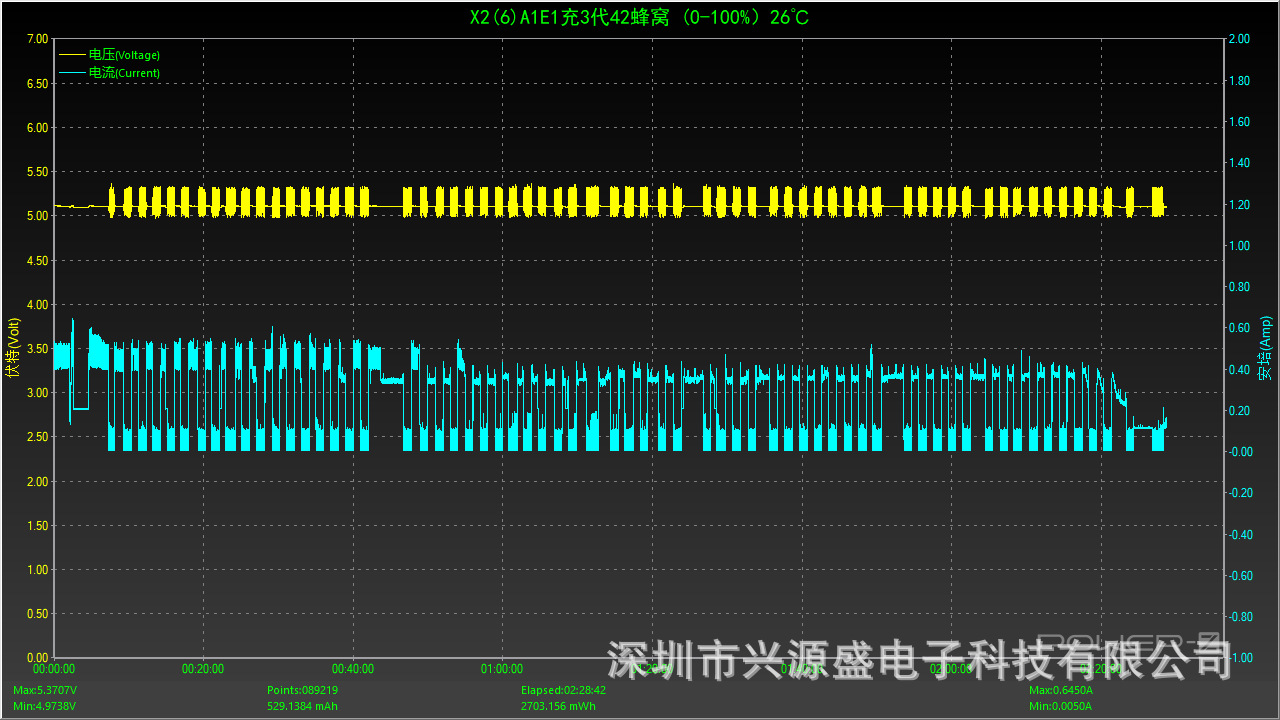The height and width of the screenshot is (720, 1280).
Task: Select the 伏特(Volt) left axis label
Action: (13, 348)
